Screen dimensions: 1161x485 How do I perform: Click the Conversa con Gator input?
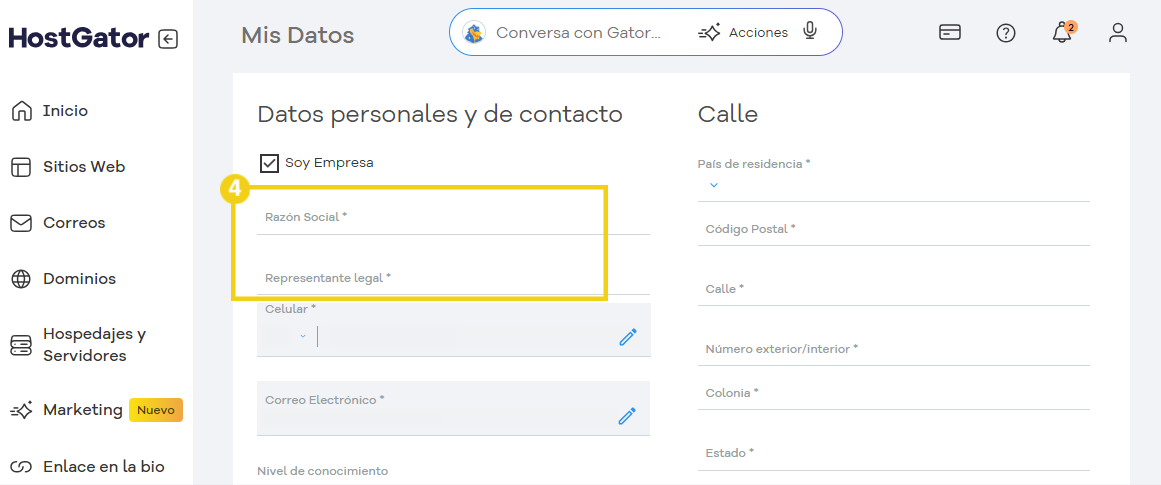point(578,33)
